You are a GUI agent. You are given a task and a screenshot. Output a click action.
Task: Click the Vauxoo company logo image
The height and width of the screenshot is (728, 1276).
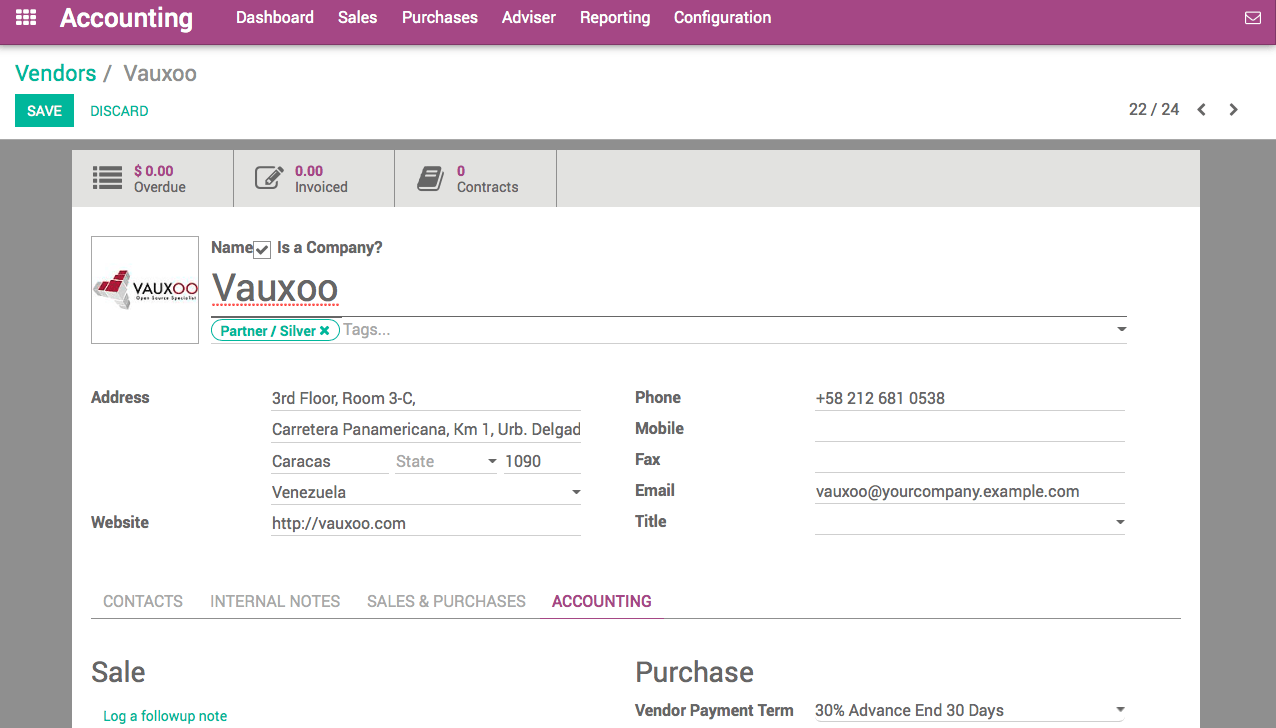(x=144, y=289)
